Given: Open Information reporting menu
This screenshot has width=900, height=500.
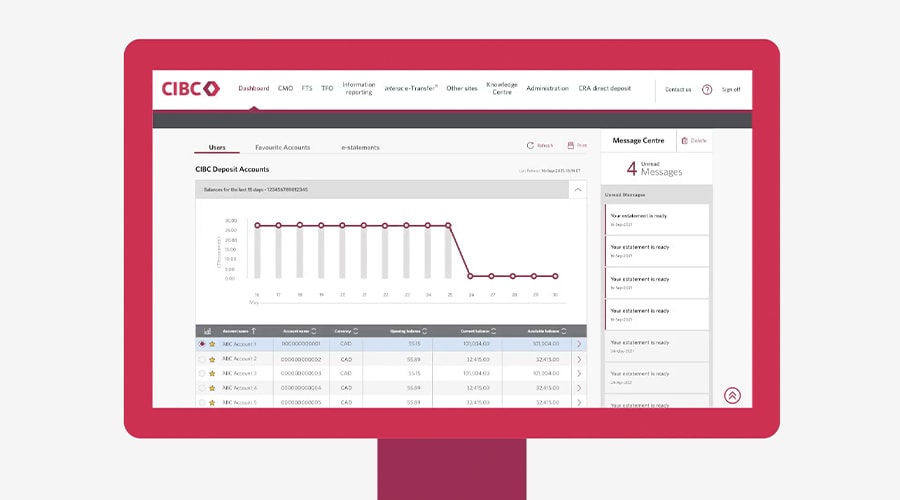Looking at the screenshot, I should pyautogui.click(x=359, y=88).
